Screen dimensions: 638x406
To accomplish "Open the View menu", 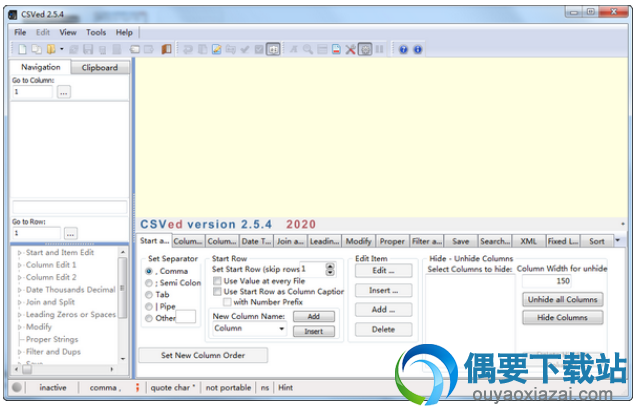I will (x=68, y=32).
